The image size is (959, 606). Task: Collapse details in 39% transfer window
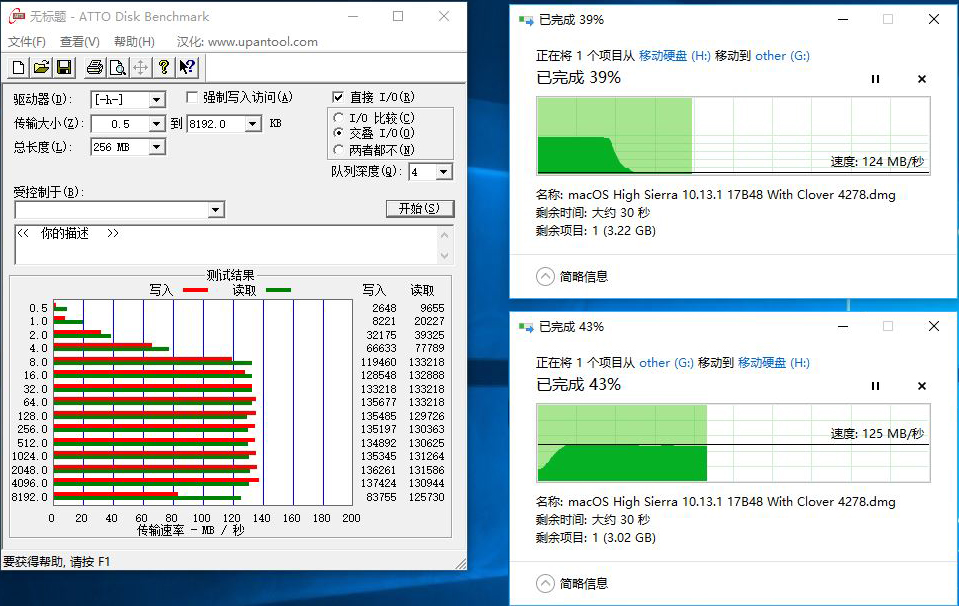(545, 276)
